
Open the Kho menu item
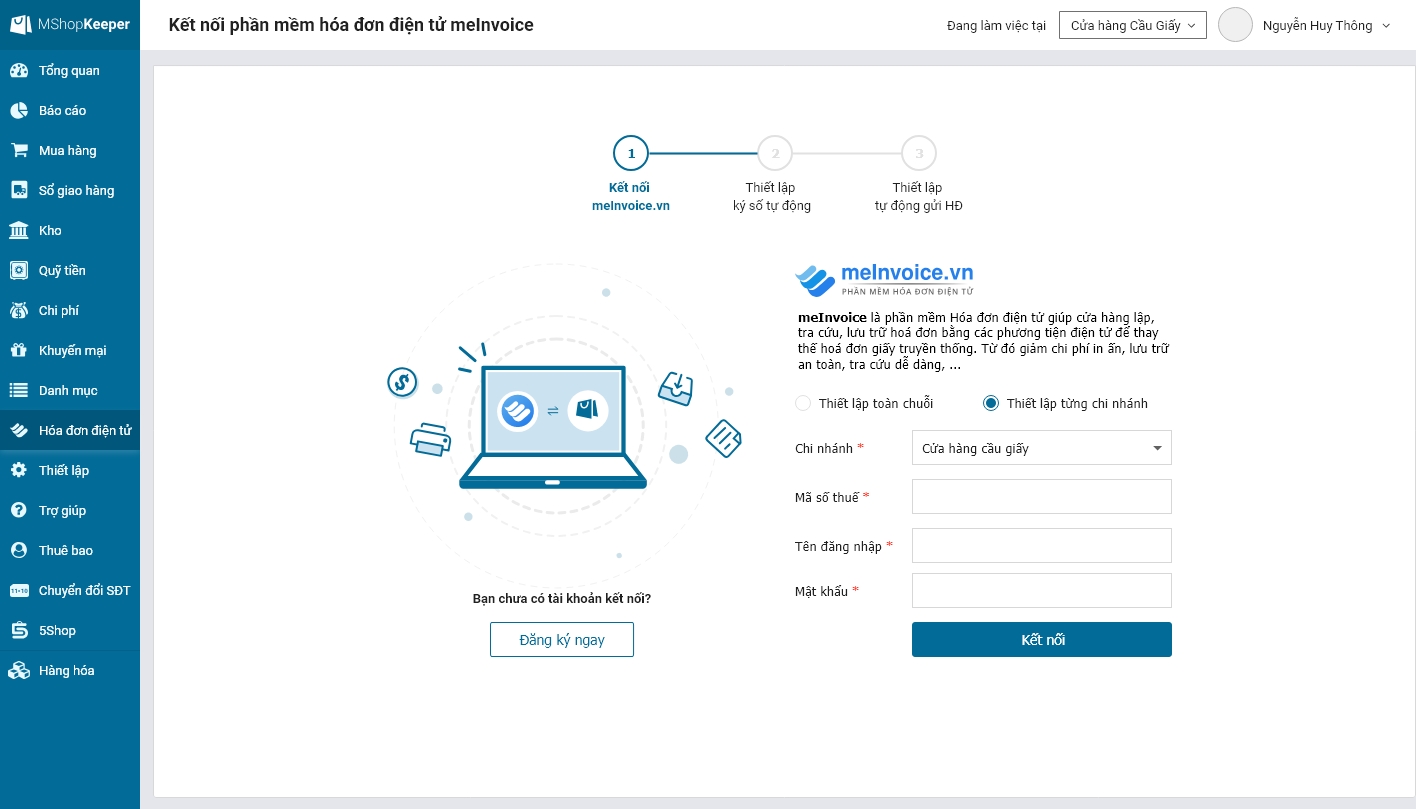coord(70,231)
